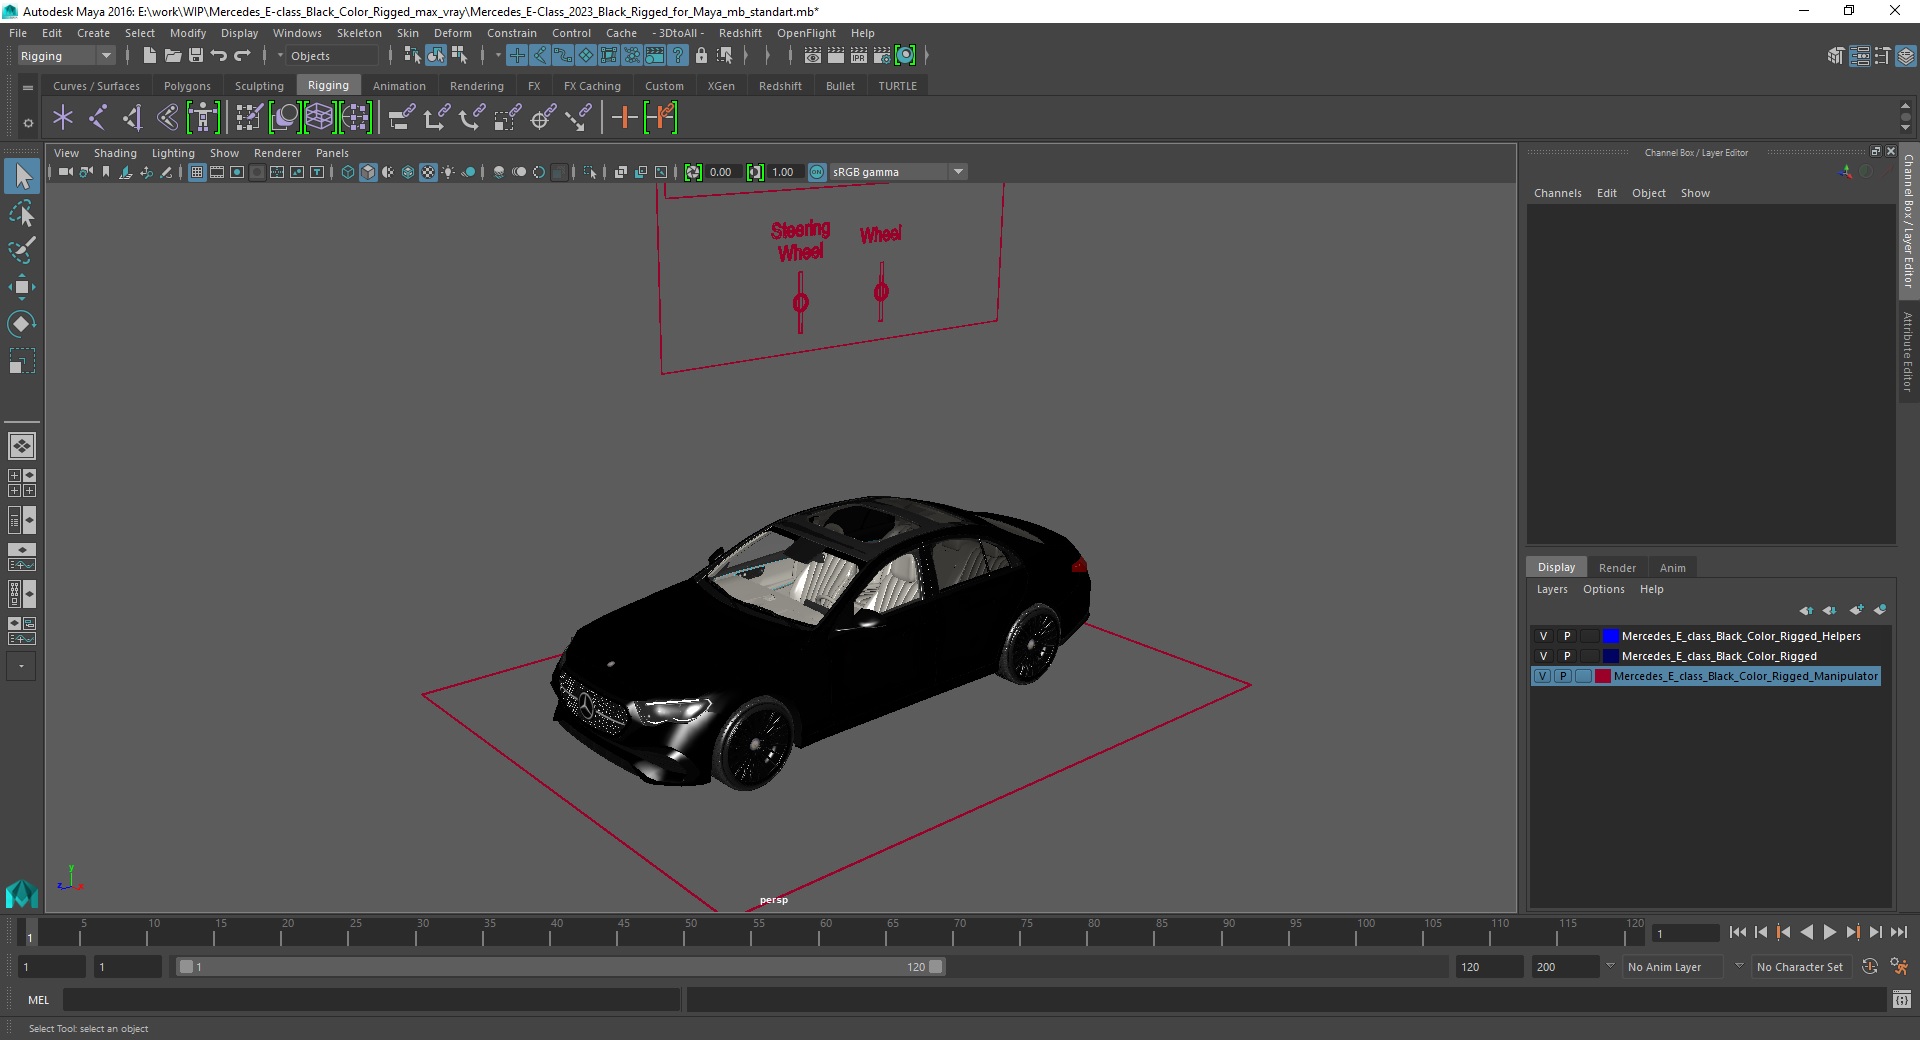
Task: Select the Scale tool in toolbox
Action: (x=21, y=361)
